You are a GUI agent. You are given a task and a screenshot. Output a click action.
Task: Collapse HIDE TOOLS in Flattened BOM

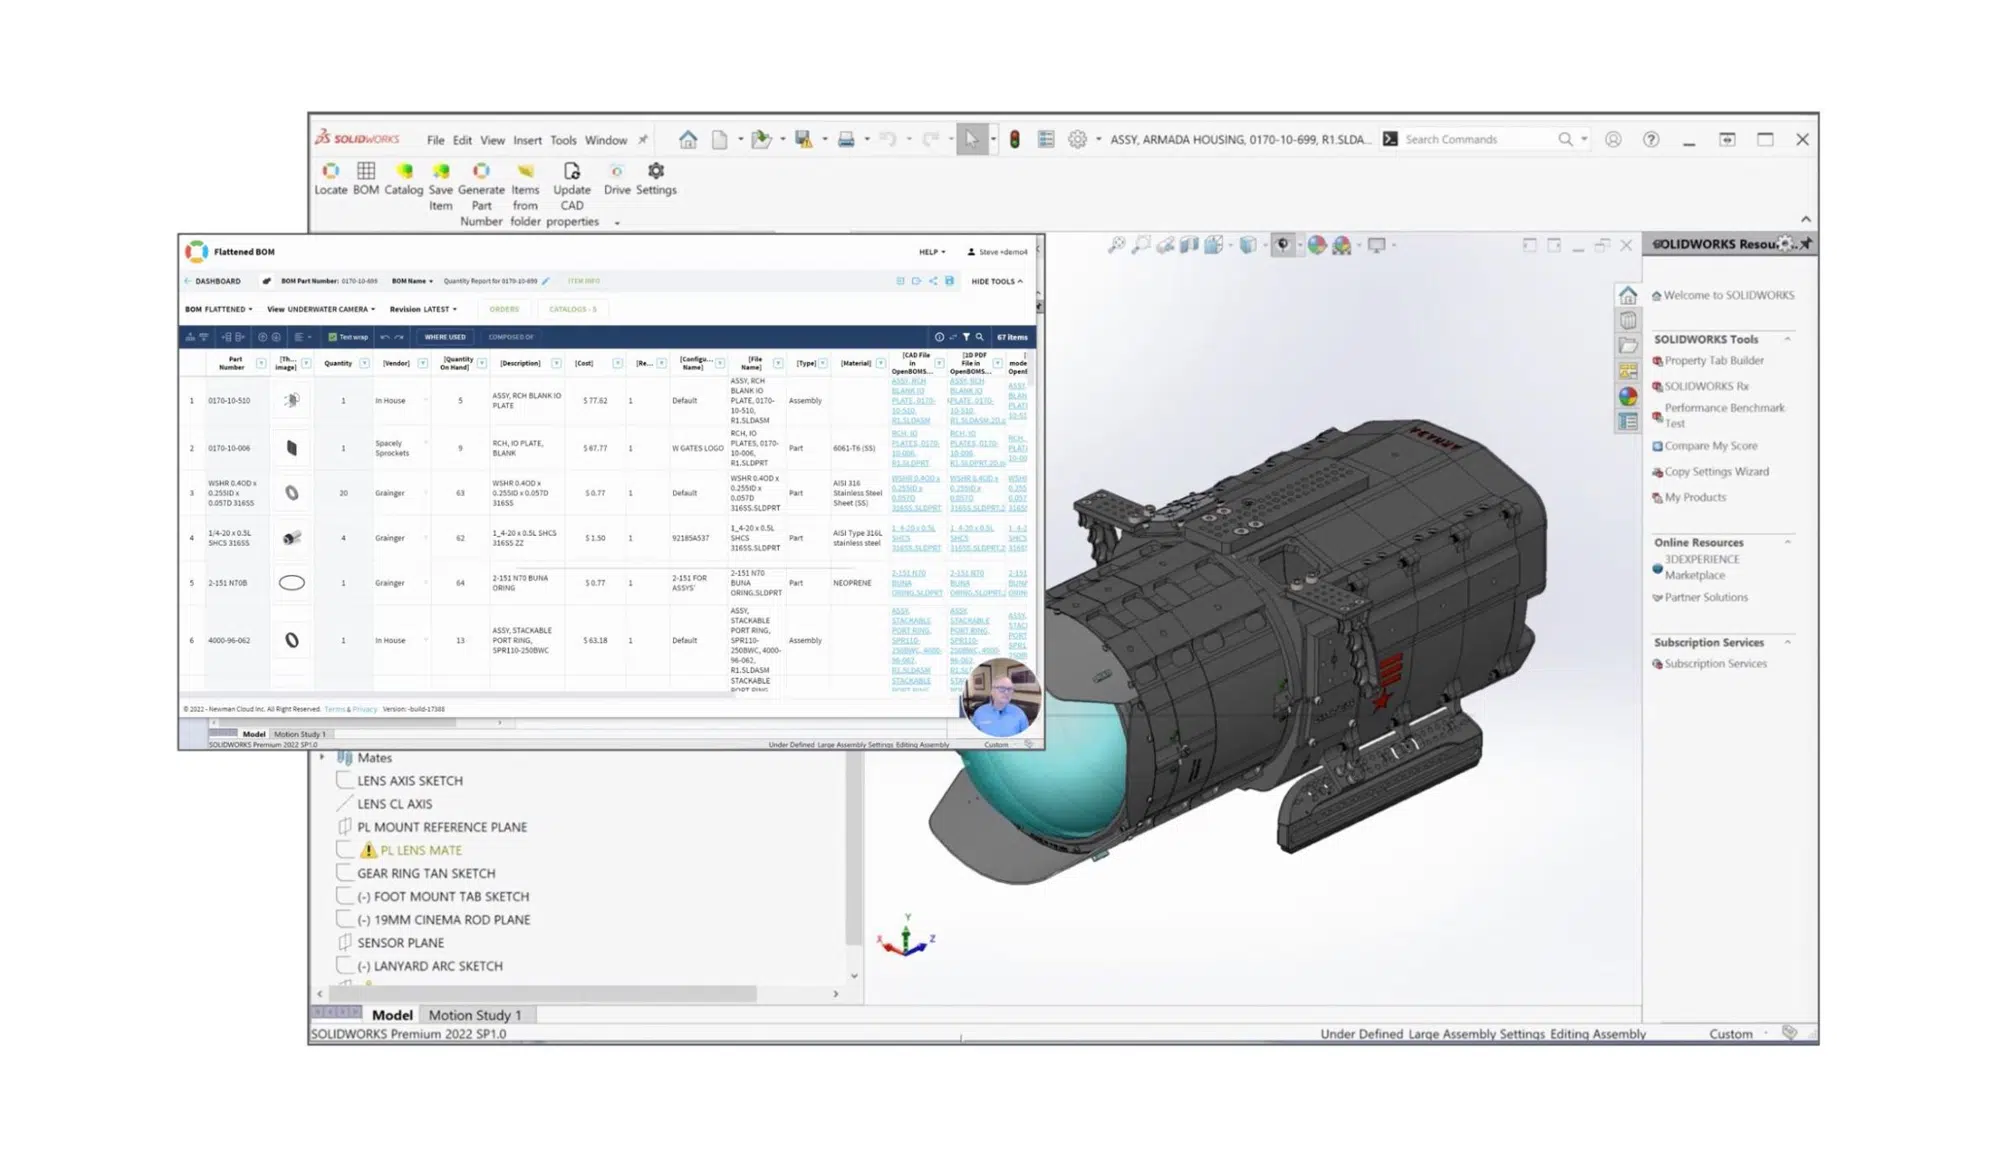(x=997, y=281)
